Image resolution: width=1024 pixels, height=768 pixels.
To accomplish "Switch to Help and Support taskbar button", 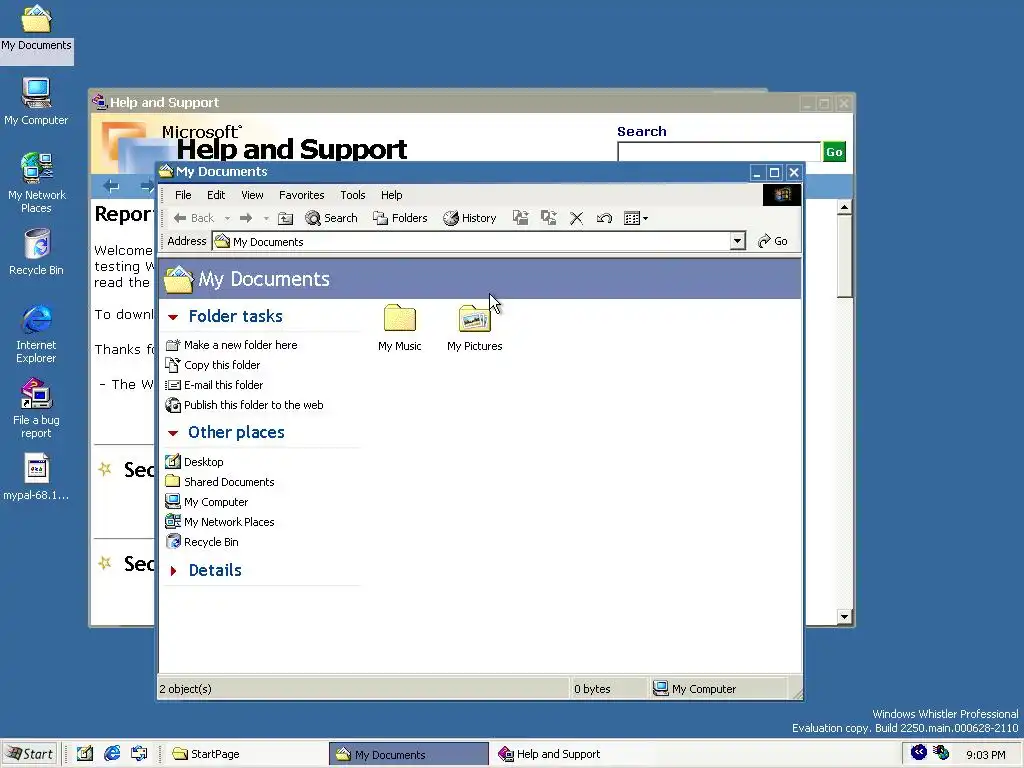I will [571, 754].
